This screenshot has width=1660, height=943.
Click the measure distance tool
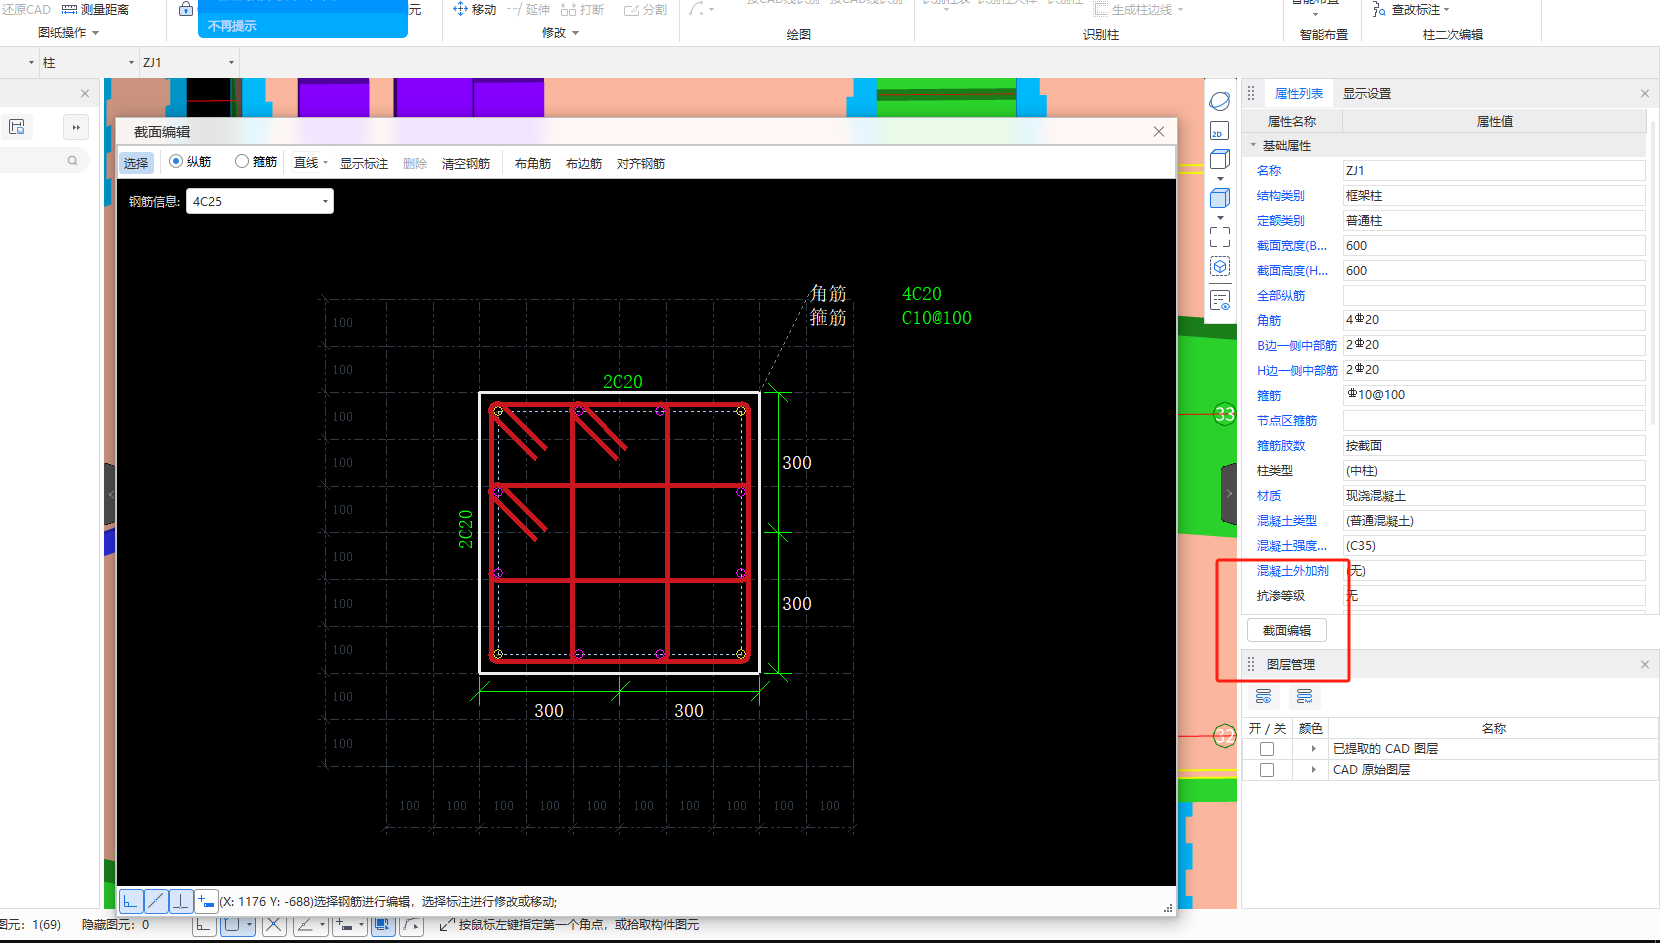(x=96, y=9)
